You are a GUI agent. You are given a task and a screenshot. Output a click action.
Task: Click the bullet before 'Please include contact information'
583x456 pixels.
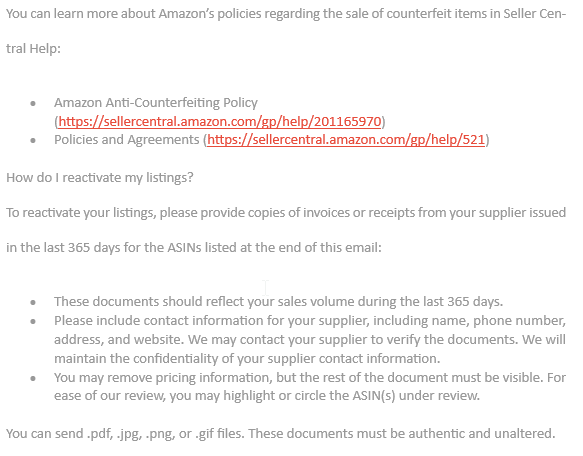[33, 321]
